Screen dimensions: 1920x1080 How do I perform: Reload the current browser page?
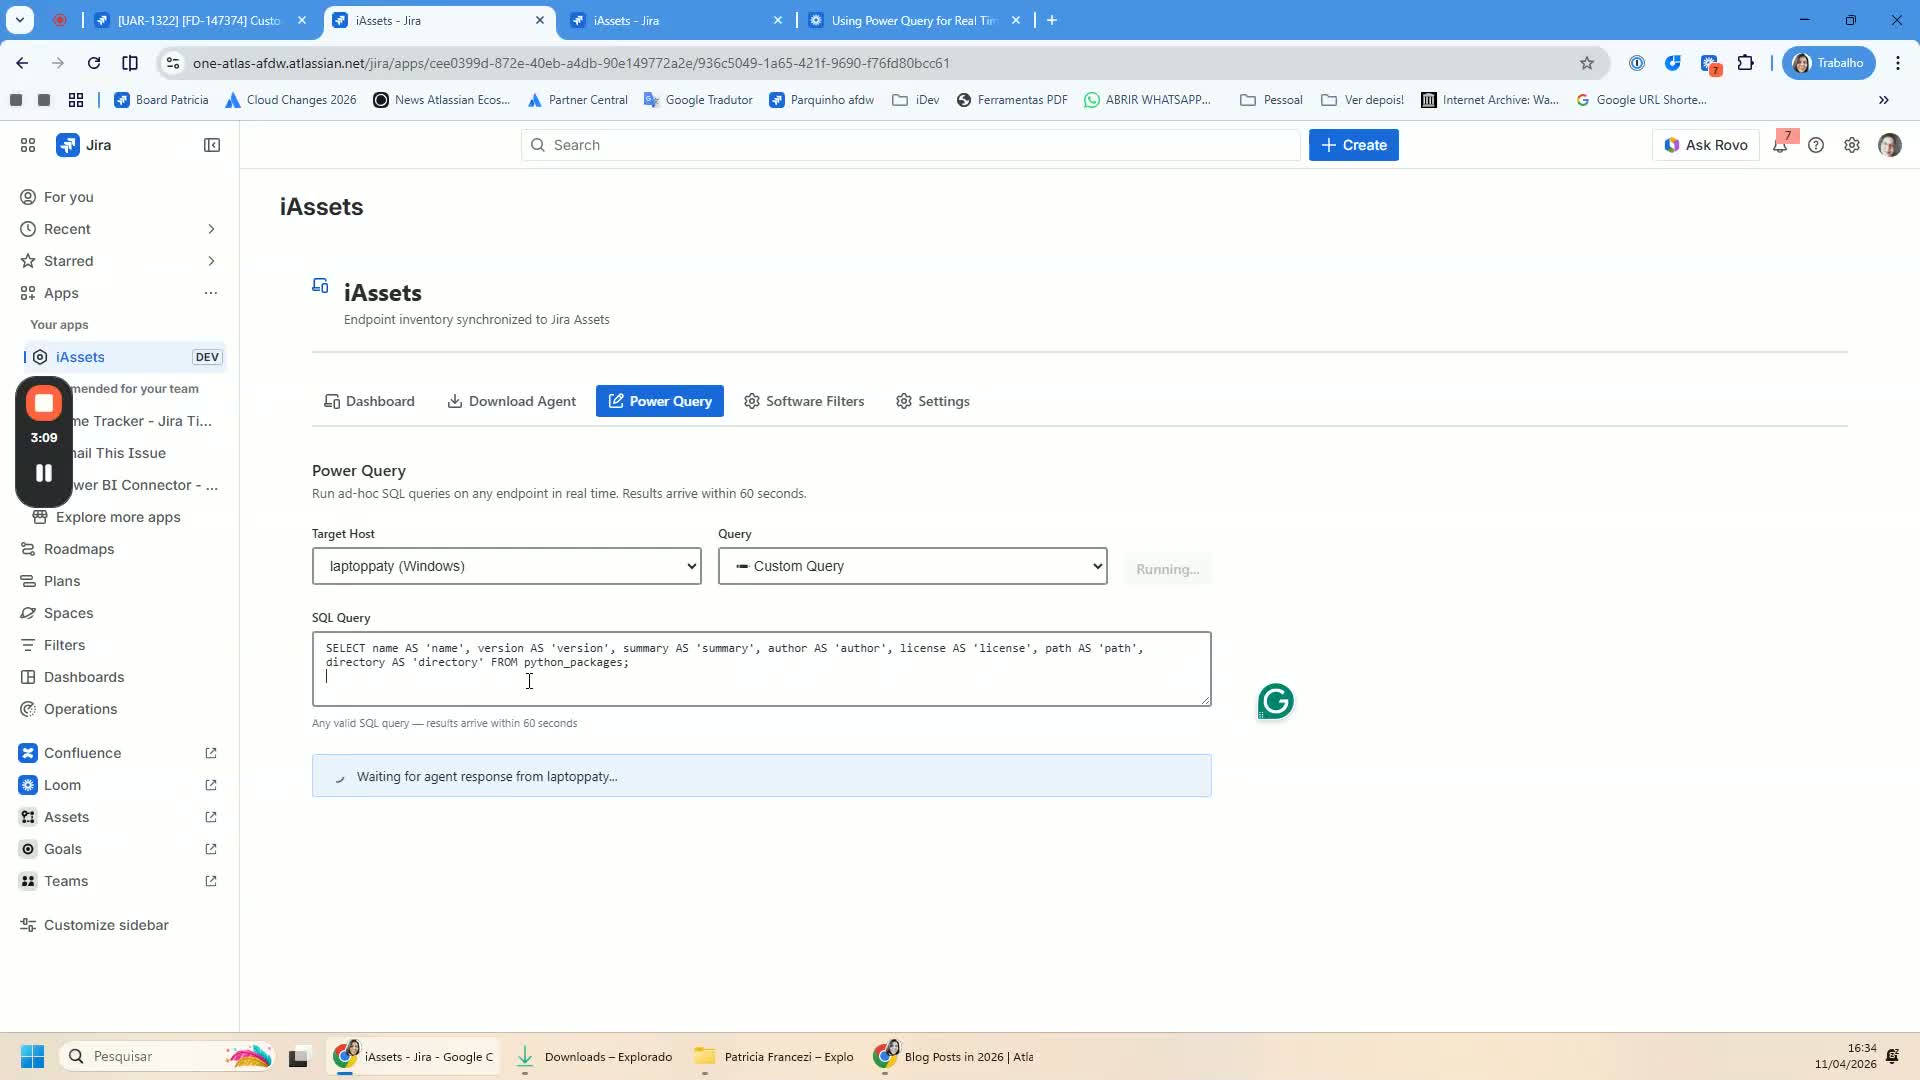94,63
